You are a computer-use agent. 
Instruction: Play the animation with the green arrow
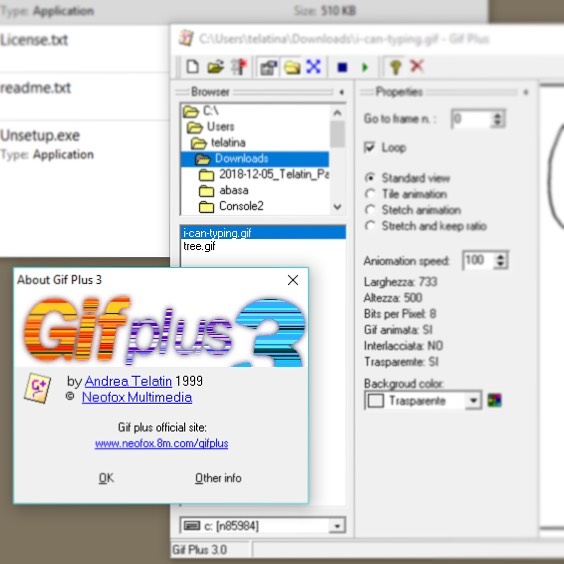365,67
